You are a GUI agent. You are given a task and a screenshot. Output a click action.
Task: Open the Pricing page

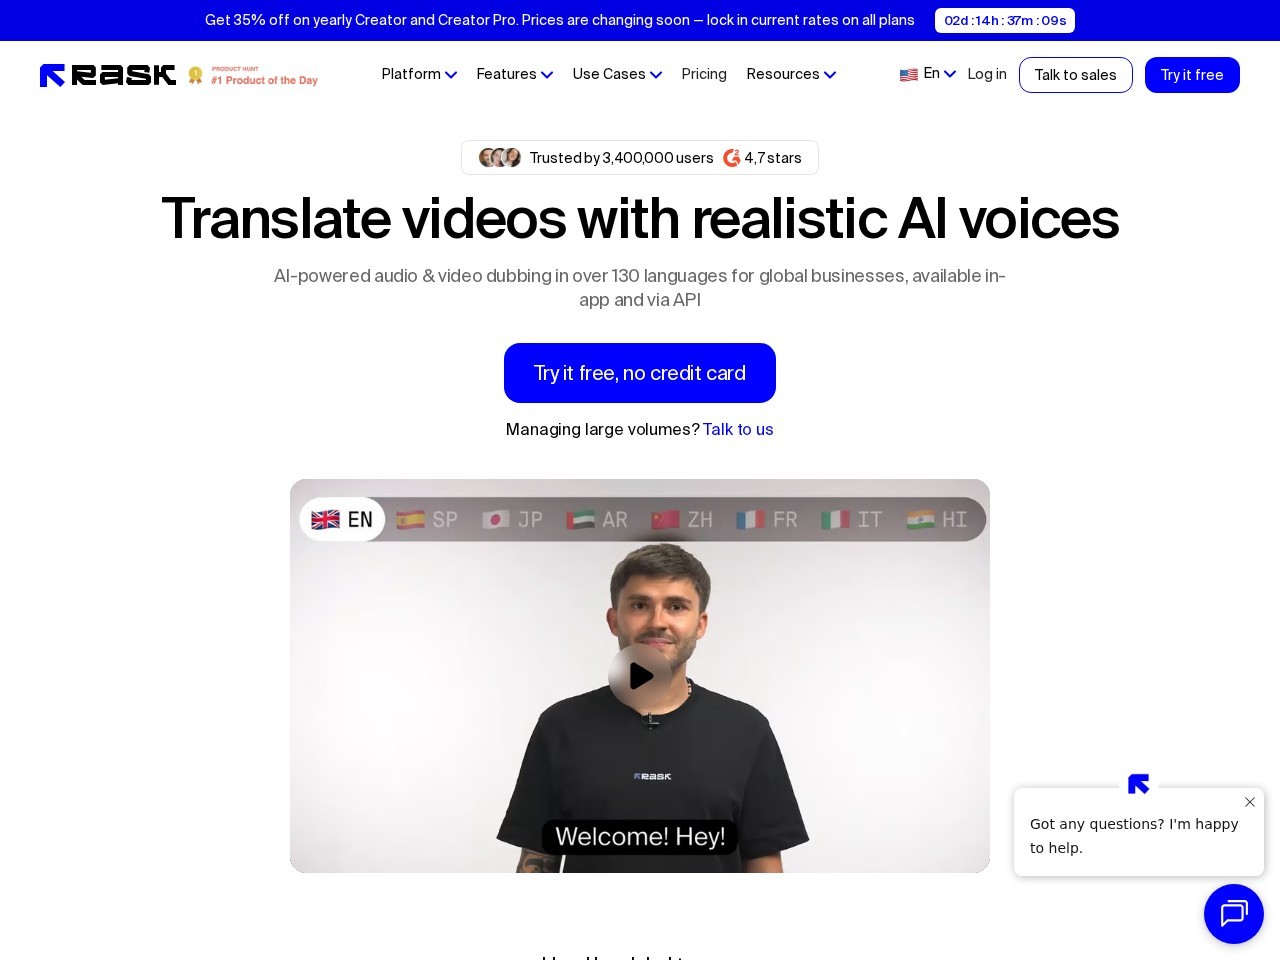point(704,74)
